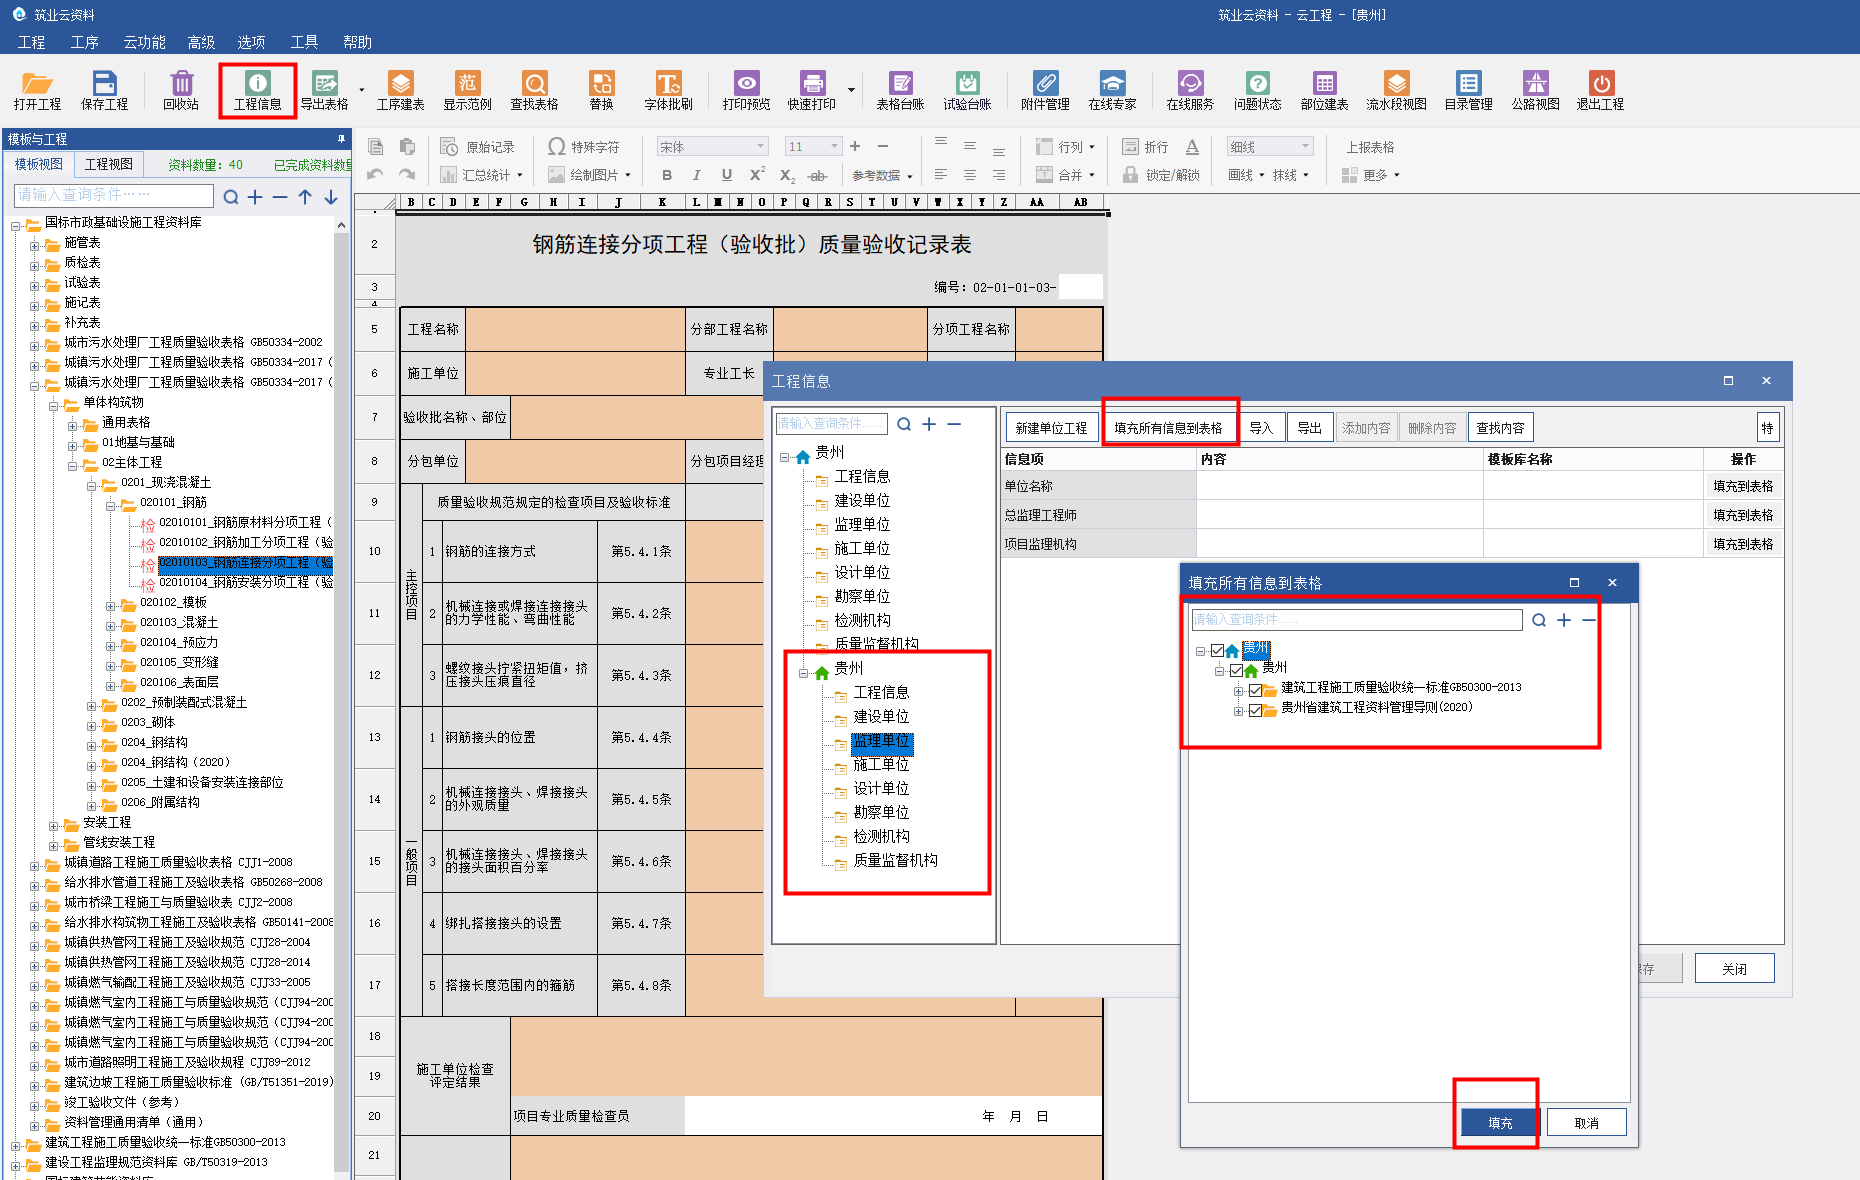This screenshot has width=1860, height=1180.
Task: Open the 部位建表 tool
Action: click(1324, 90)
